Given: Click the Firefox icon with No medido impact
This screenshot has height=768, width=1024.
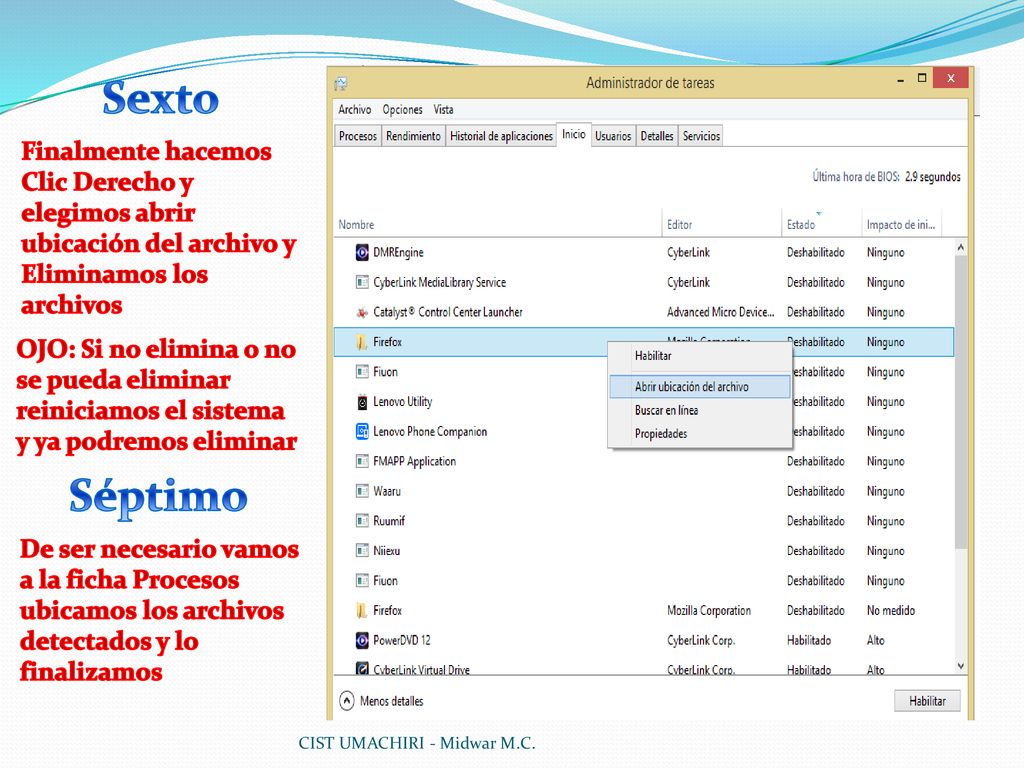Looking at the screenshot, I should tap(362, 611).
